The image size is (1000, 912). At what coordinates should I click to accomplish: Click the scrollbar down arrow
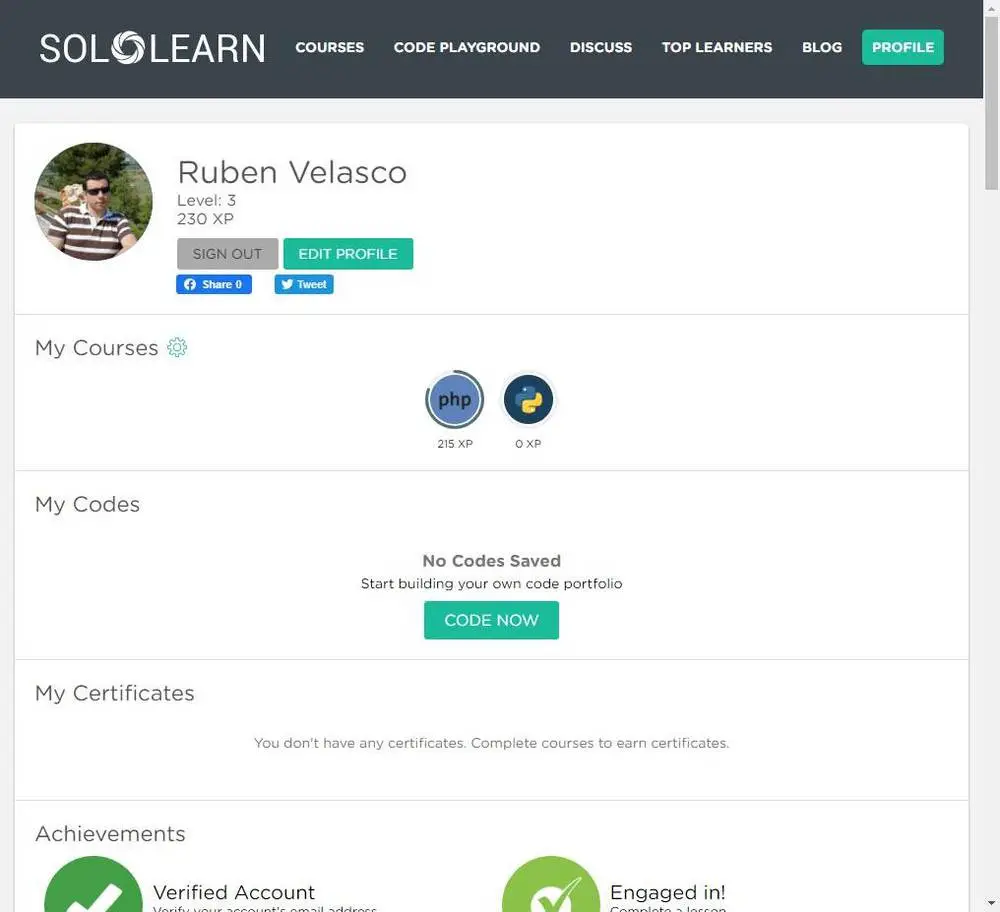click(x=991, y=903)
